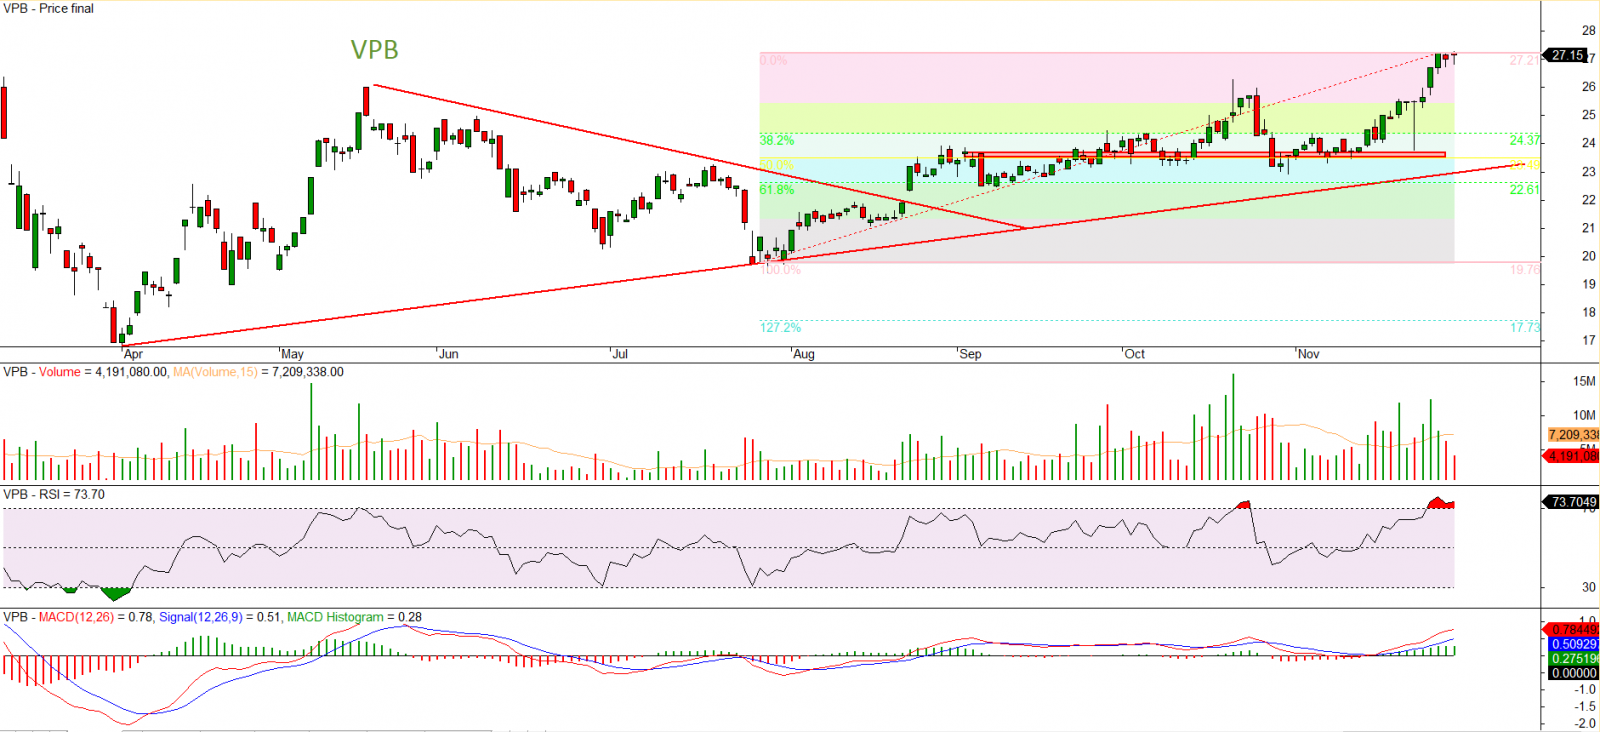Click the 'May' date axis label
This screenshot has width=1600, height=732.
(x=292, y=354)
